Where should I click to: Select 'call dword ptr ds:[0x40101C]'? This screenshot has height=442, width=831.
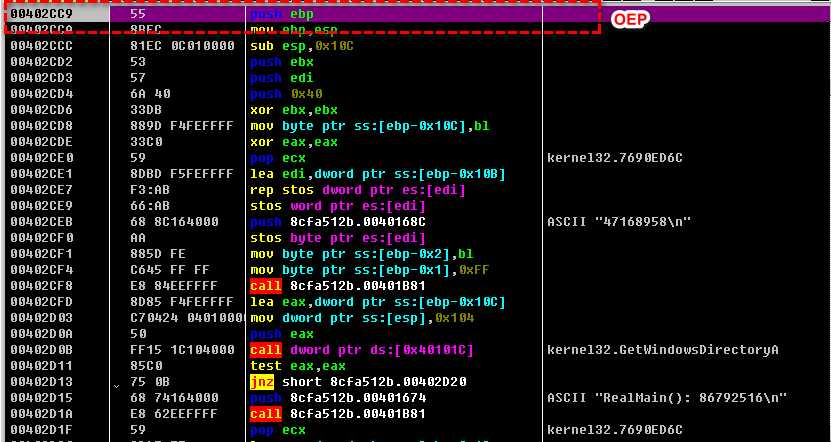click(x=361, y=350)
